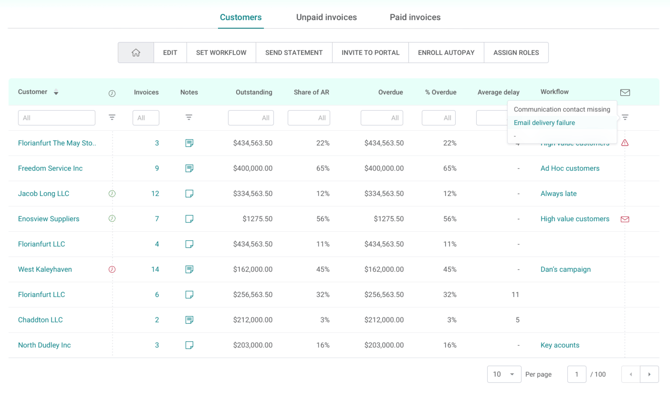The width and height of the screenshot is (670, 395).
Task: Switch to Unpaid invoices tab
Action: point(326,17)
